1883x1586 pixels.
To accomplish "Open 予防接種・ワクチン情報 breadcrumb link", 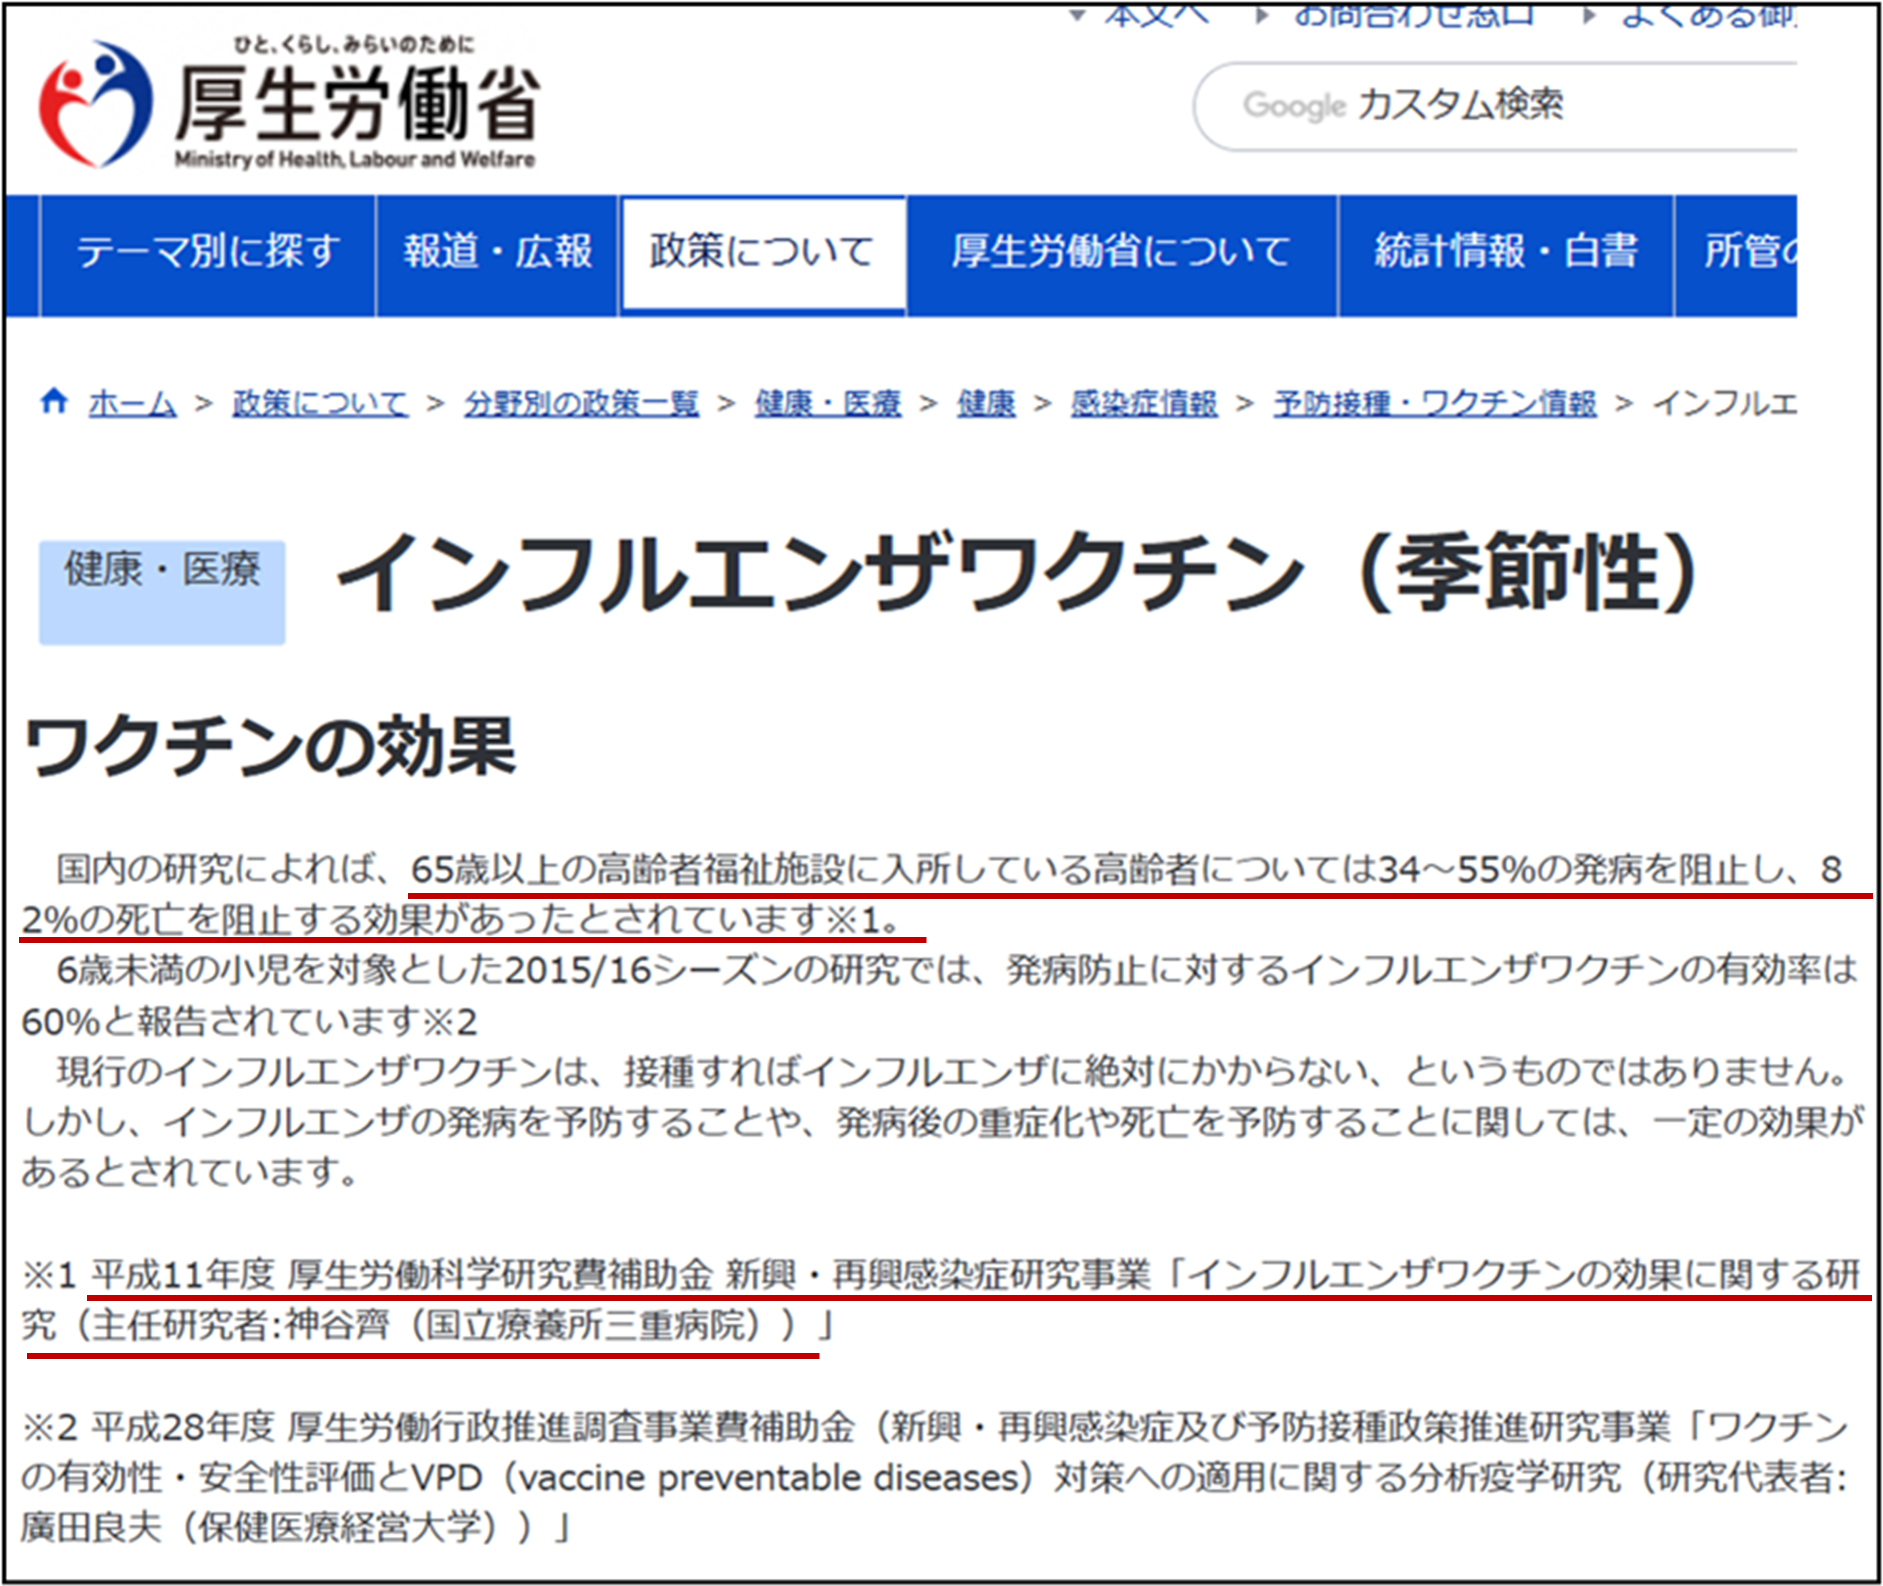I will tap(1434, 403).
